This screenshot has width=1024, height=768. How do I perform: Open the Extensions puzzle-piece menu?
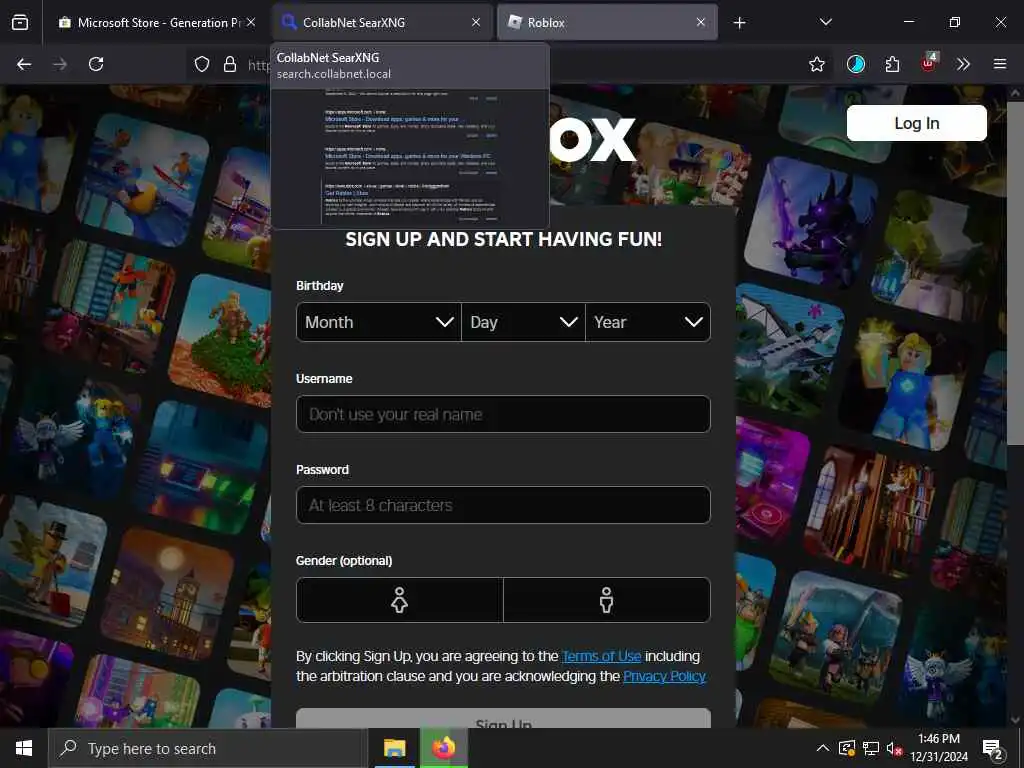point(892,64)
